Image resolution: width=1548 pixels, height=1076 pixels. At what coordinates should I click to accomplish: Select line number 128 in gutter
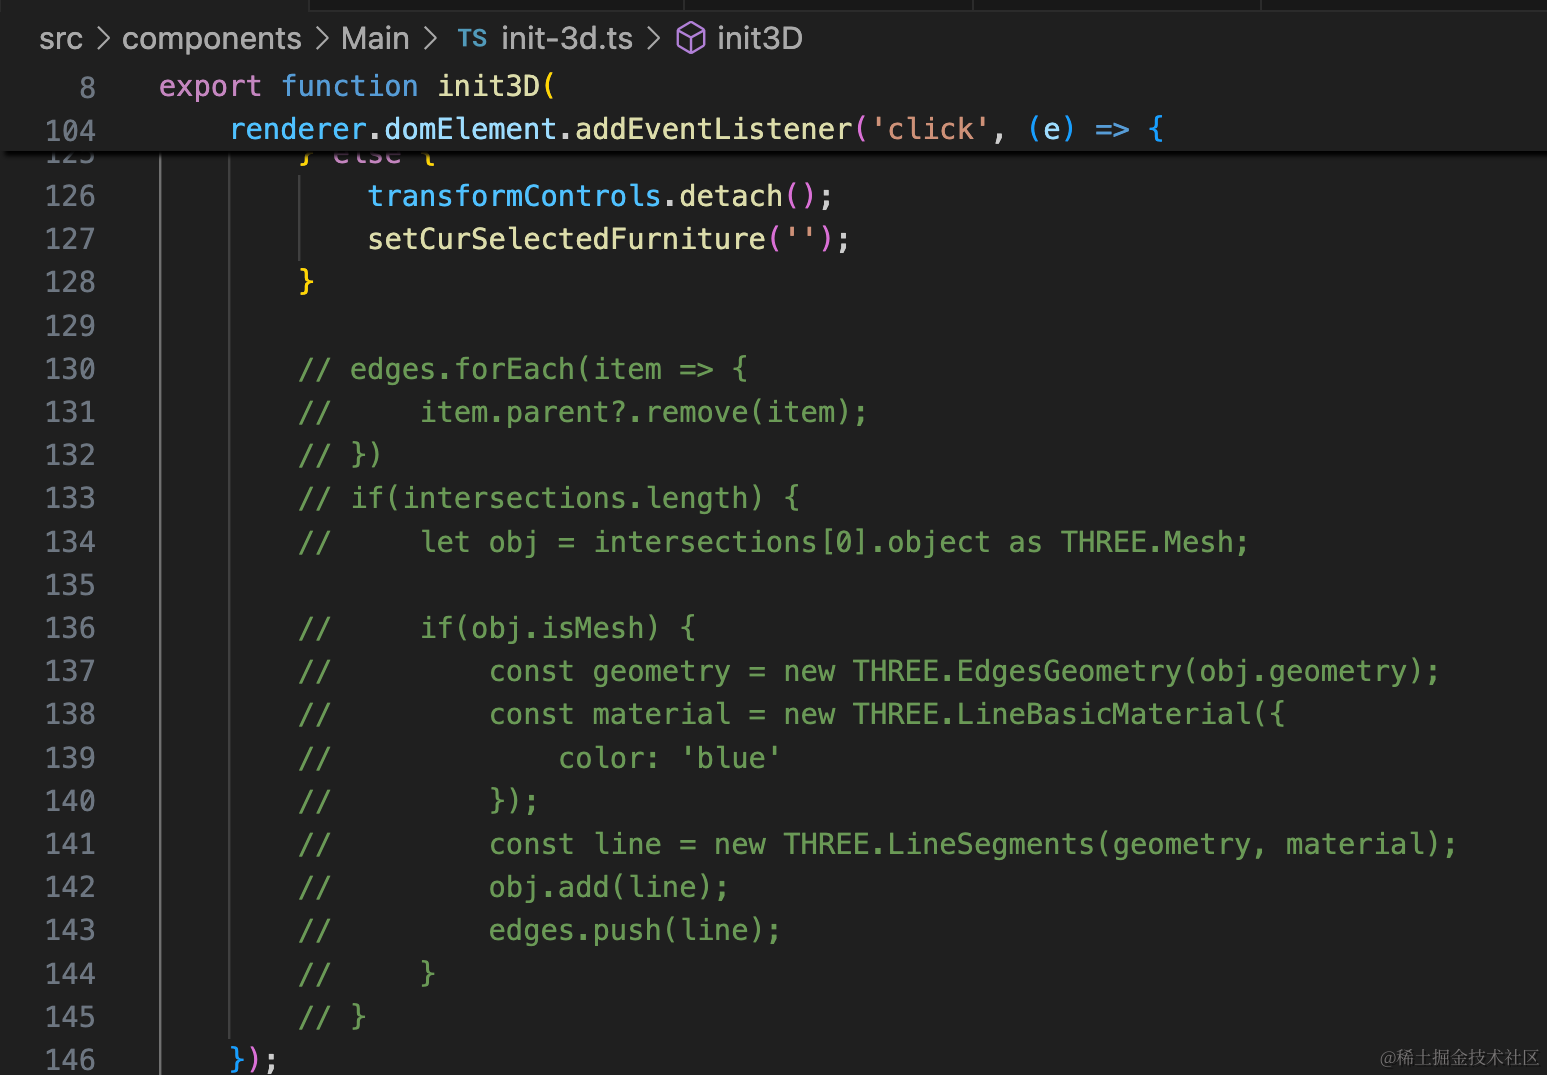70,282
